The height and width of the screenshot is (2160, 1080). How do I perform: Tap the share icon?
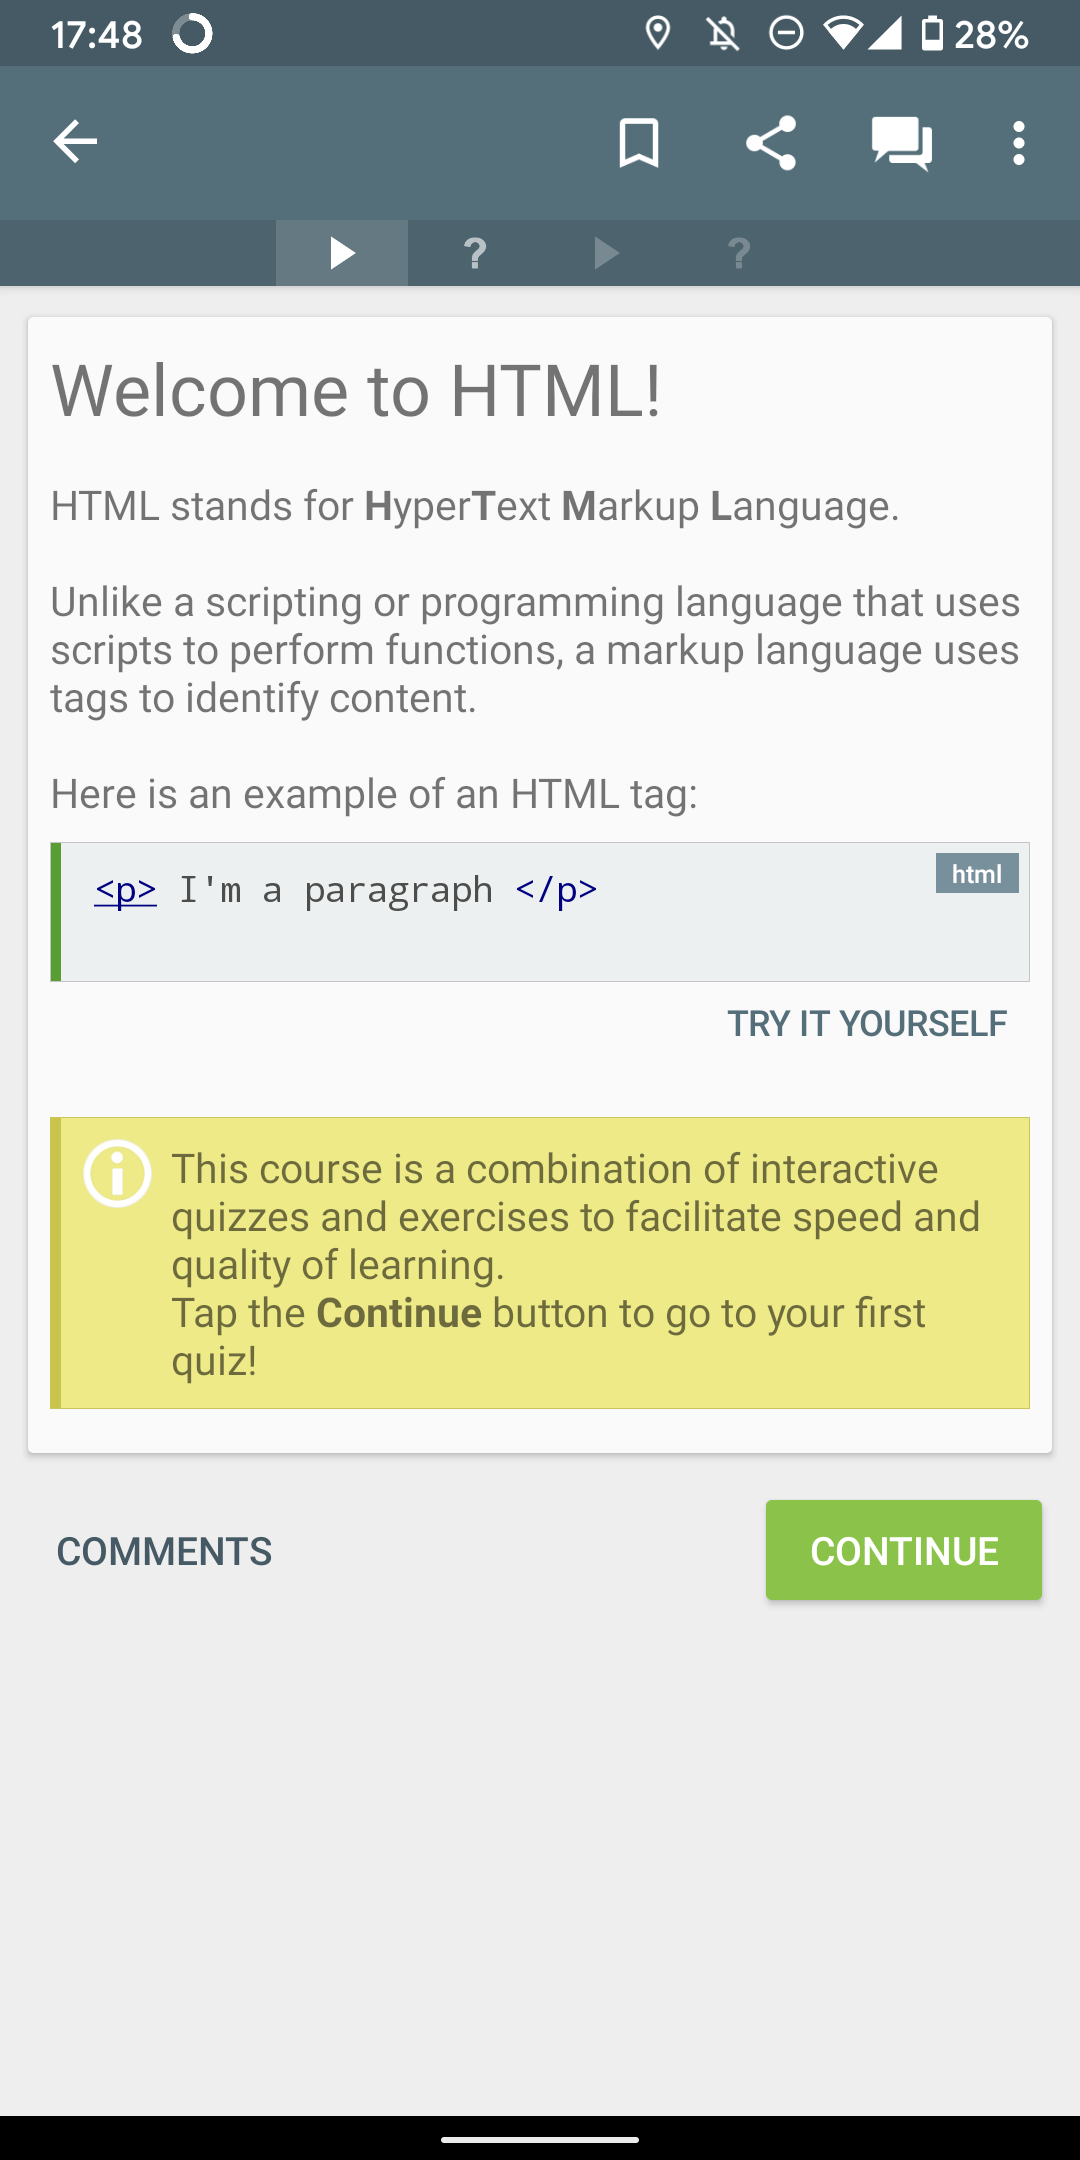point(771,142)
